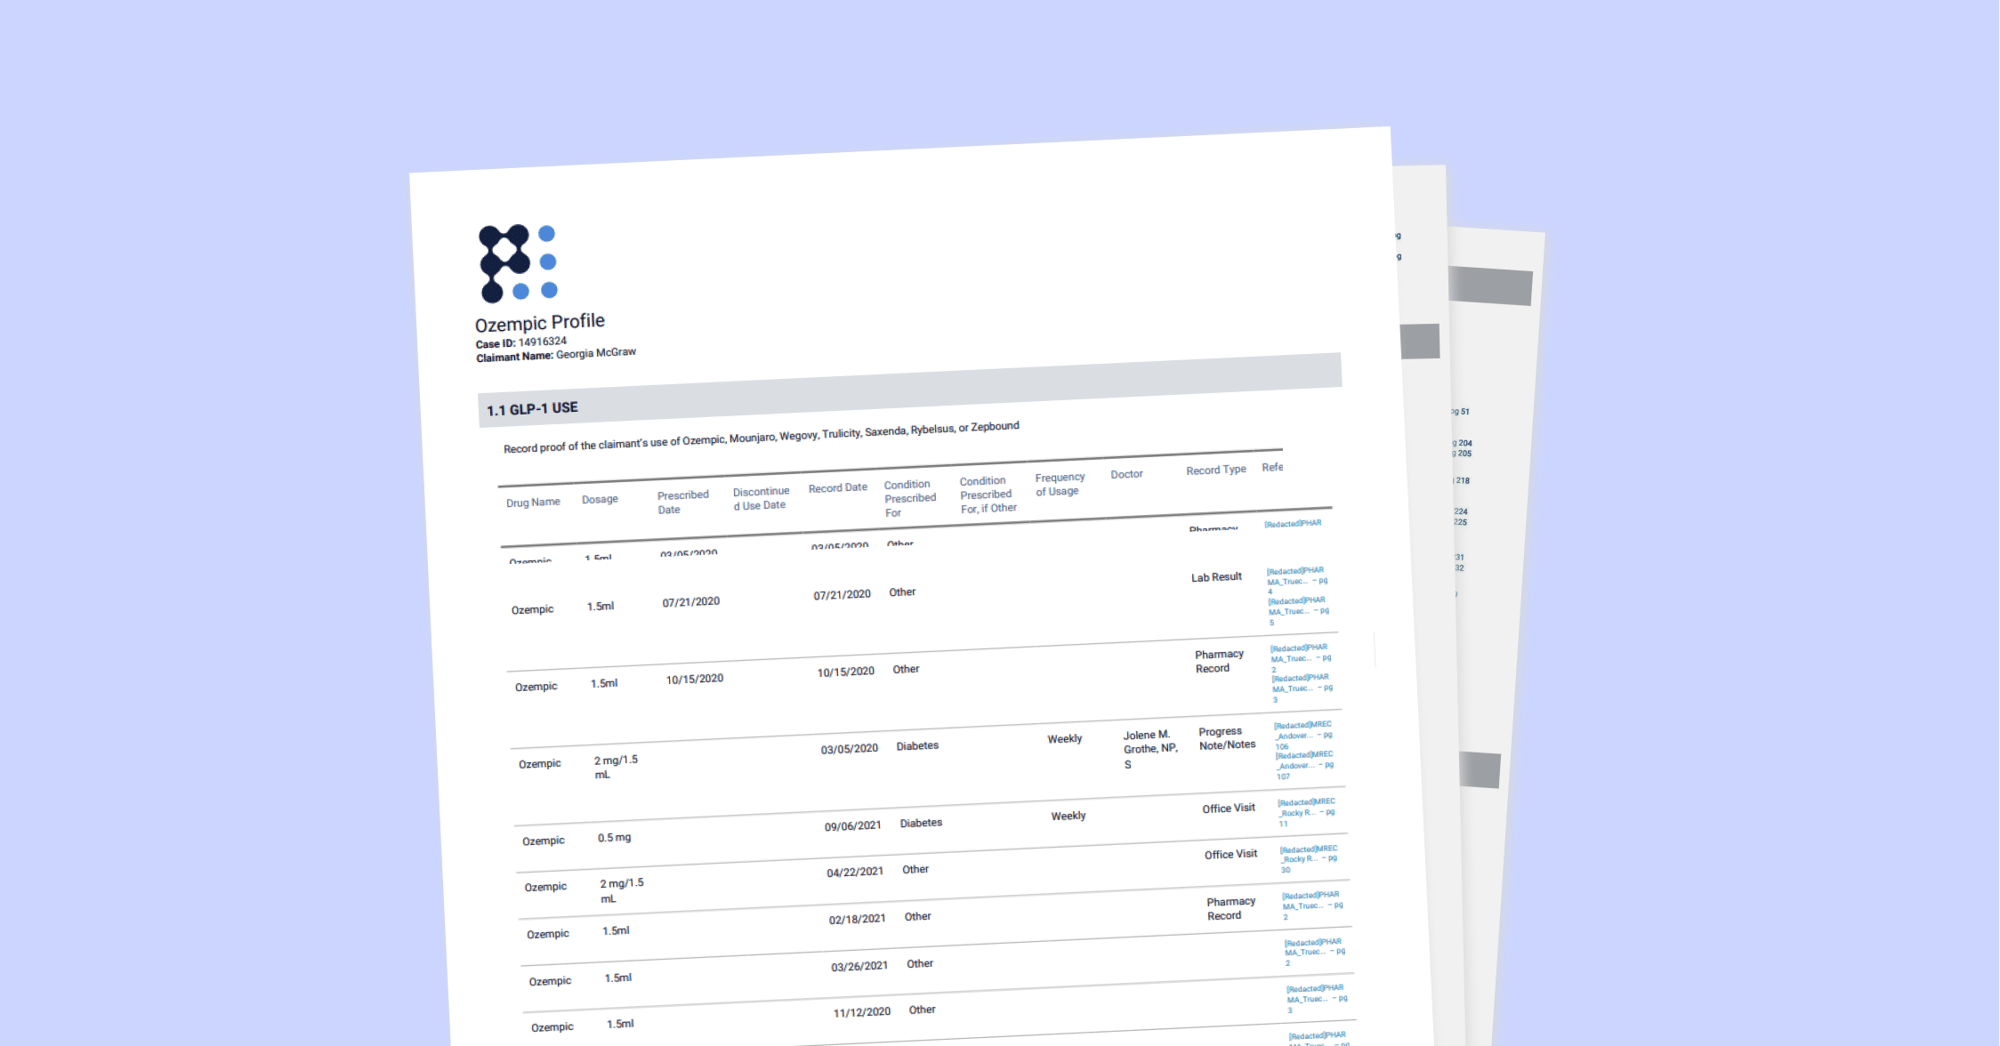Click the 'Lab Result' record type cell
The height and width of the screenshot is (1046, 2000).
click(1216, 577)
